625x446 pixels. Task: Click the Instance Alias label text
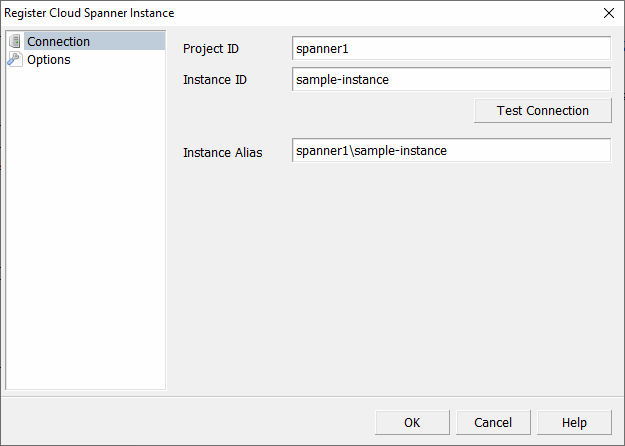[222, 153]
